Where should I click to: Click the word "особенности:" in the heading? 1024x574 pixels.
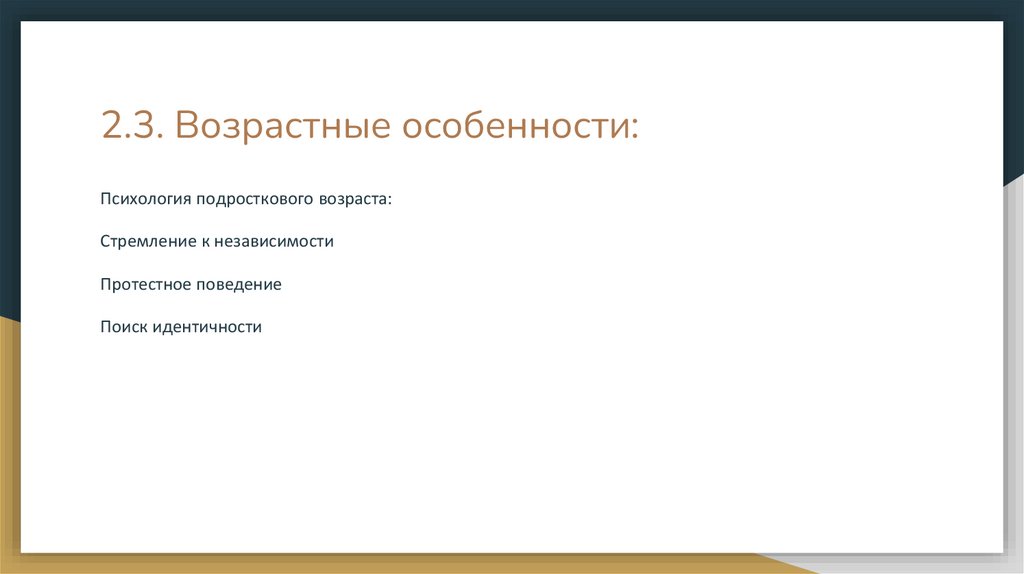click(x=520, y=125)
